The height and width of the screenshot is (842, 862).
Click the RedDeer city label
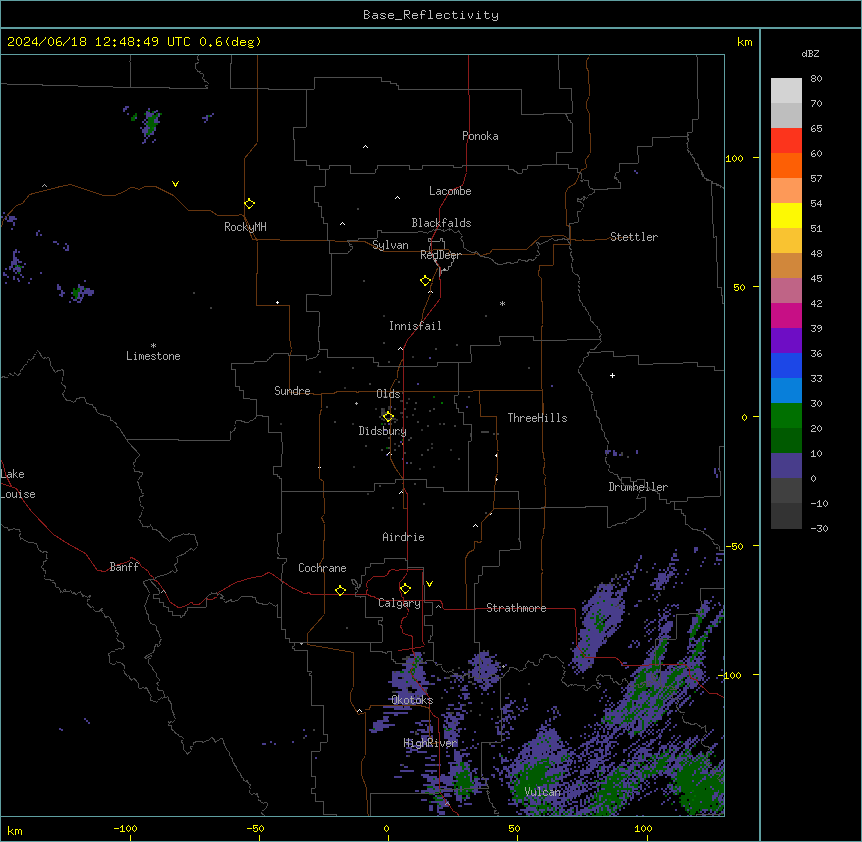point(440,255)
